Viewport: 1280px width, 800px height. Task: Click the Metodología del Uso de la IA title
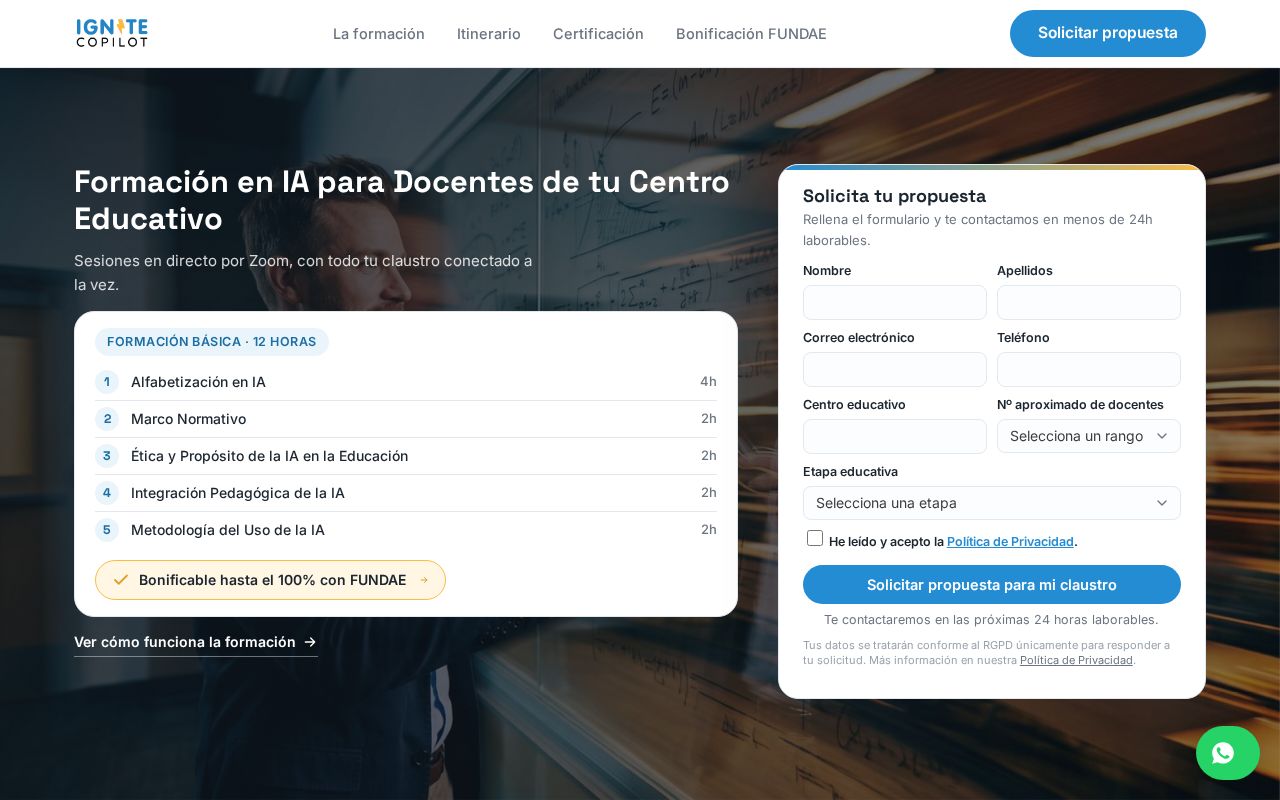[228, 530]
